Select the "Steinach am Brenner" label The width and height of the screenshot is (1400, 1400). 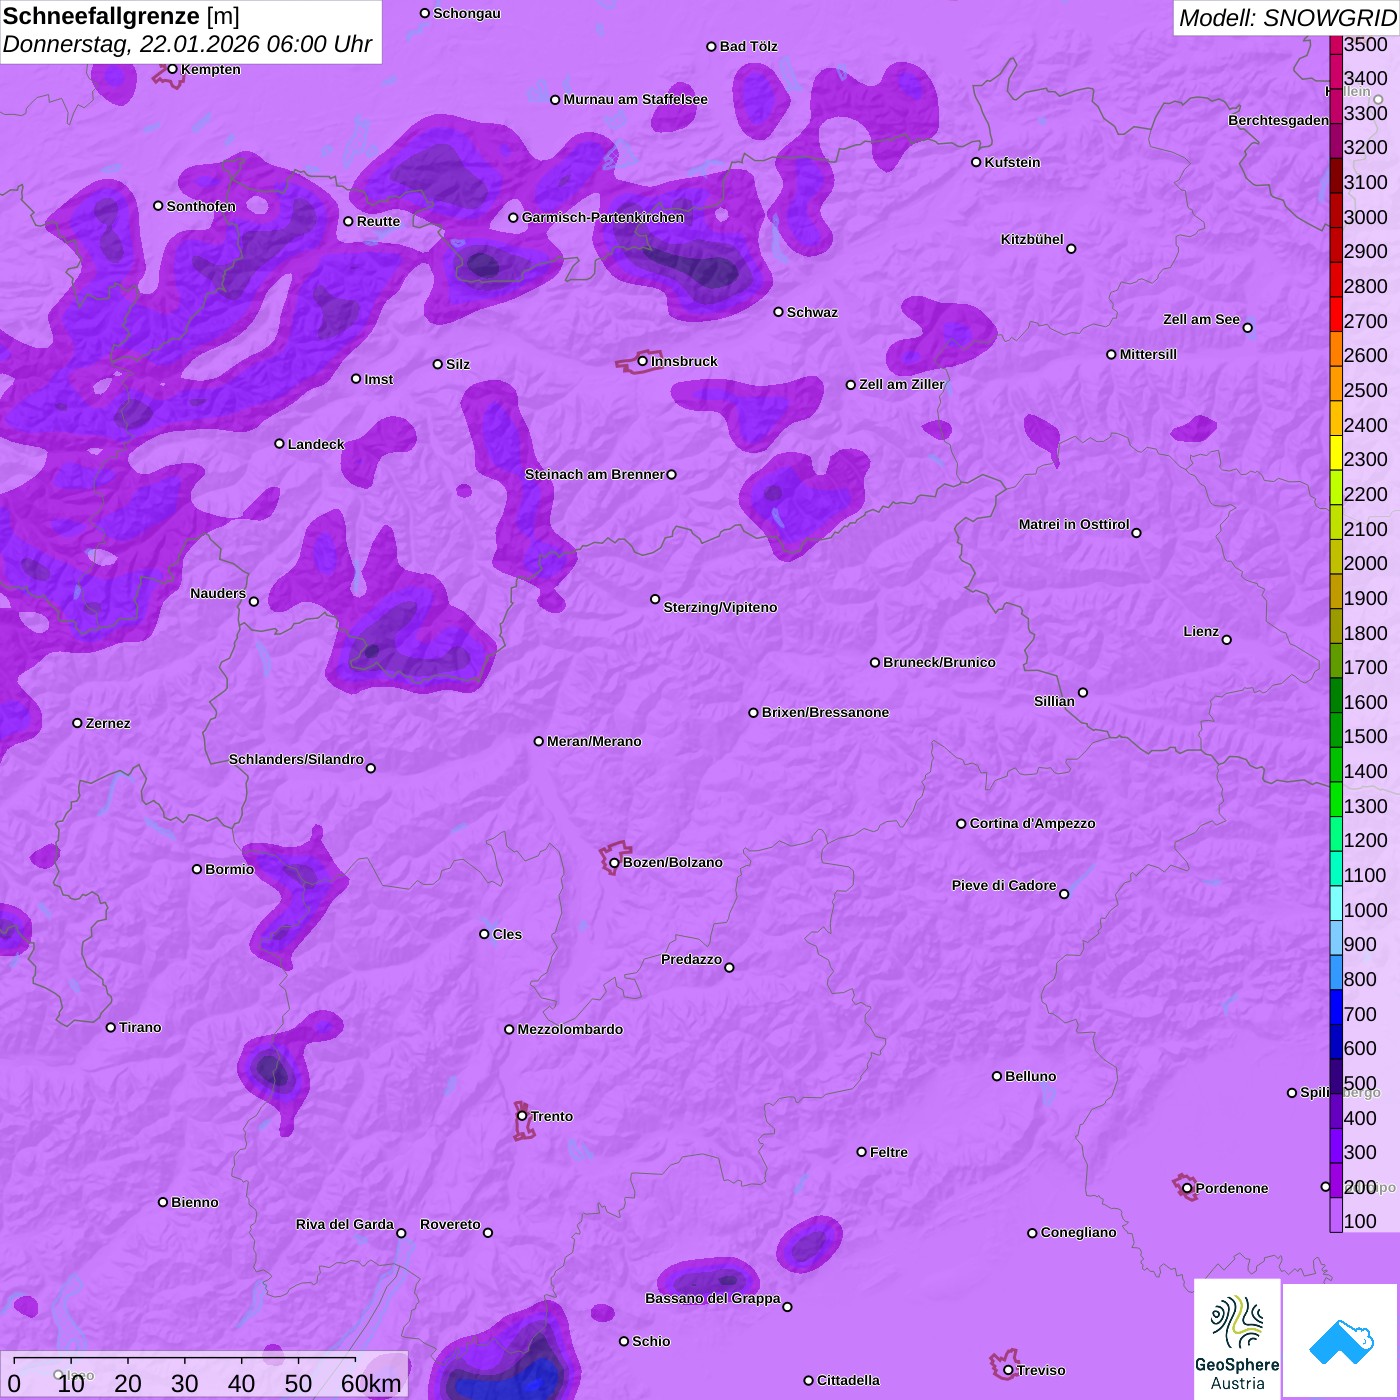coord(594,474)
